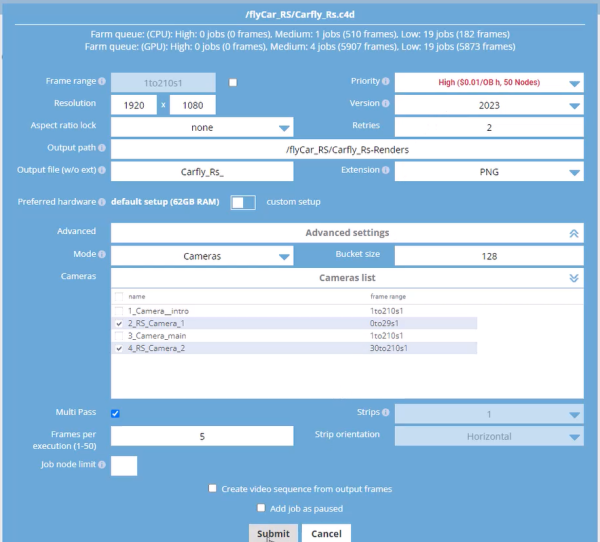The image size is (600, 542).
Task: Toggle the custom setup hardware switch
Action: (243, 202)
